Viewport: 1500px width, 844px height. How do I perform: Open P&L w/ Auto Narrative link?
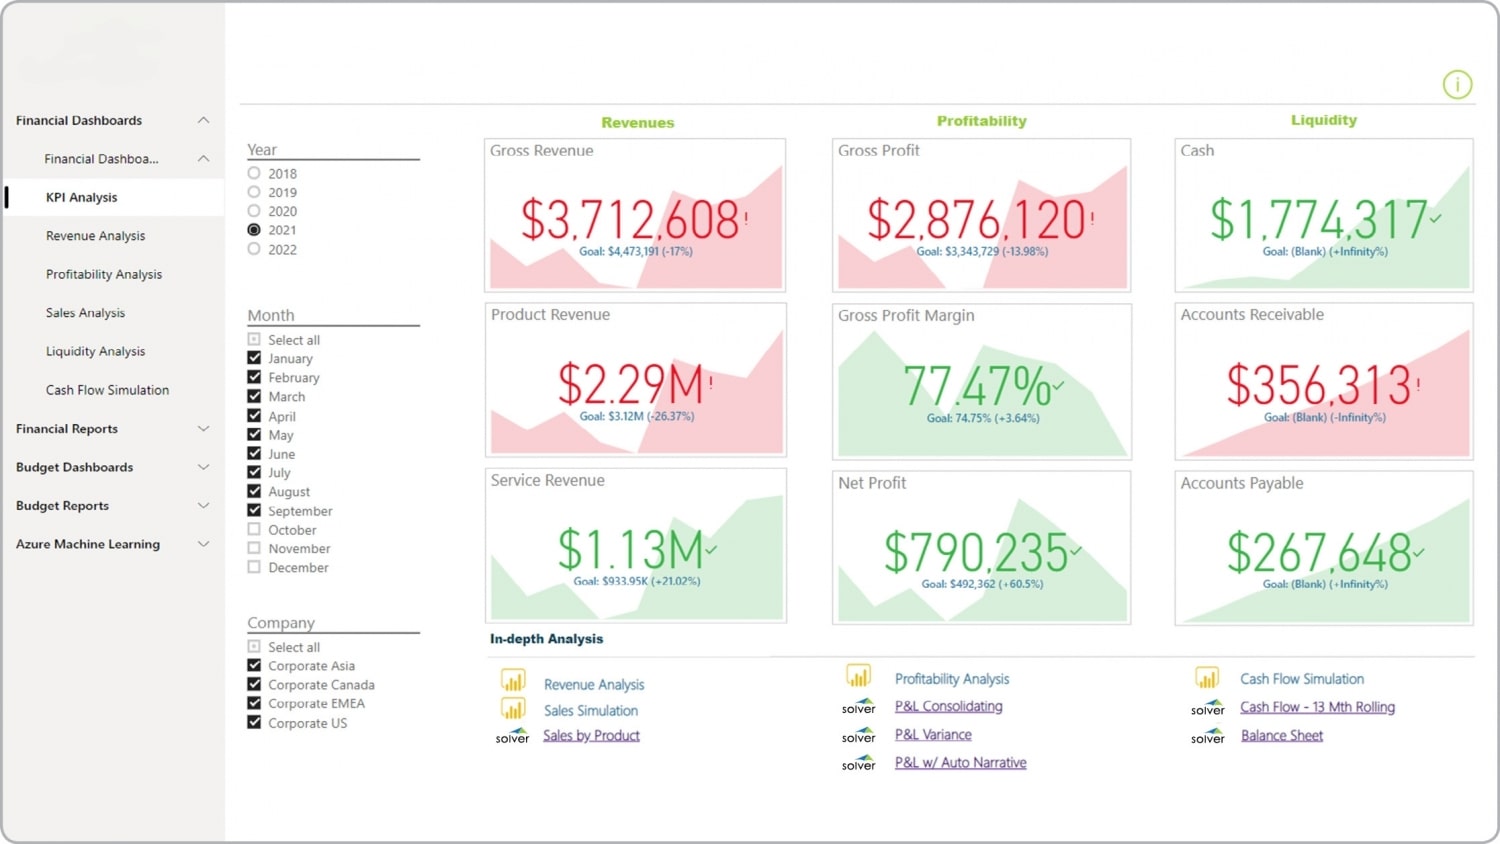point(960,762)
